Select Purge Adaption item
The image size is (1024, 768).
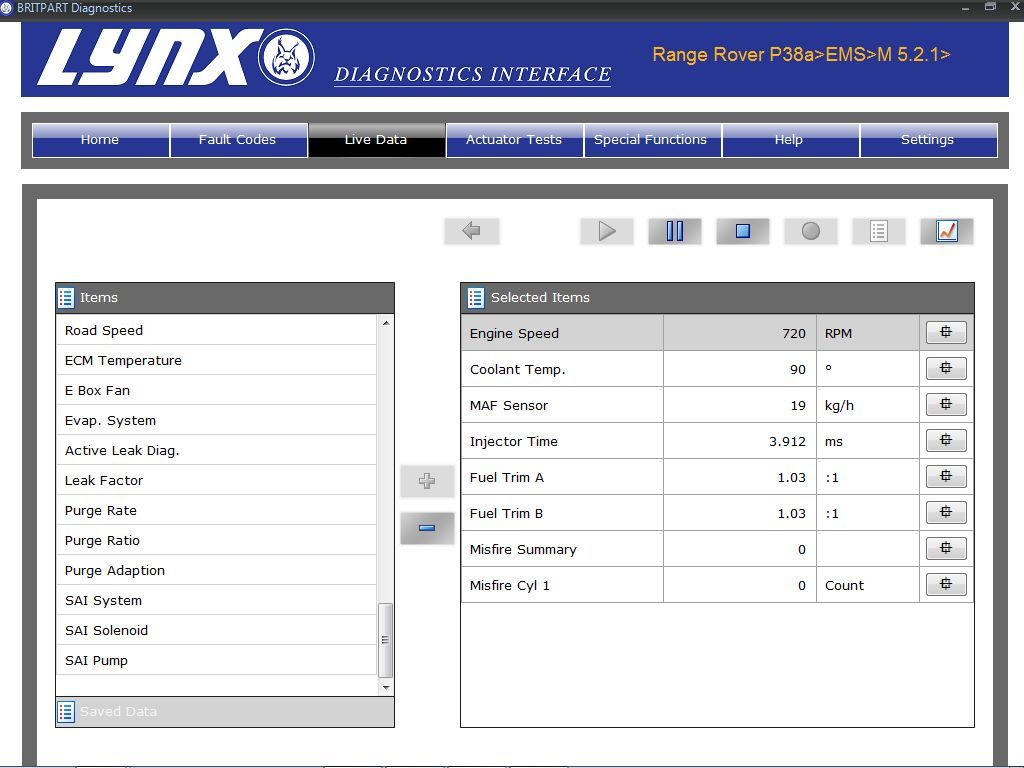[217, 571]
